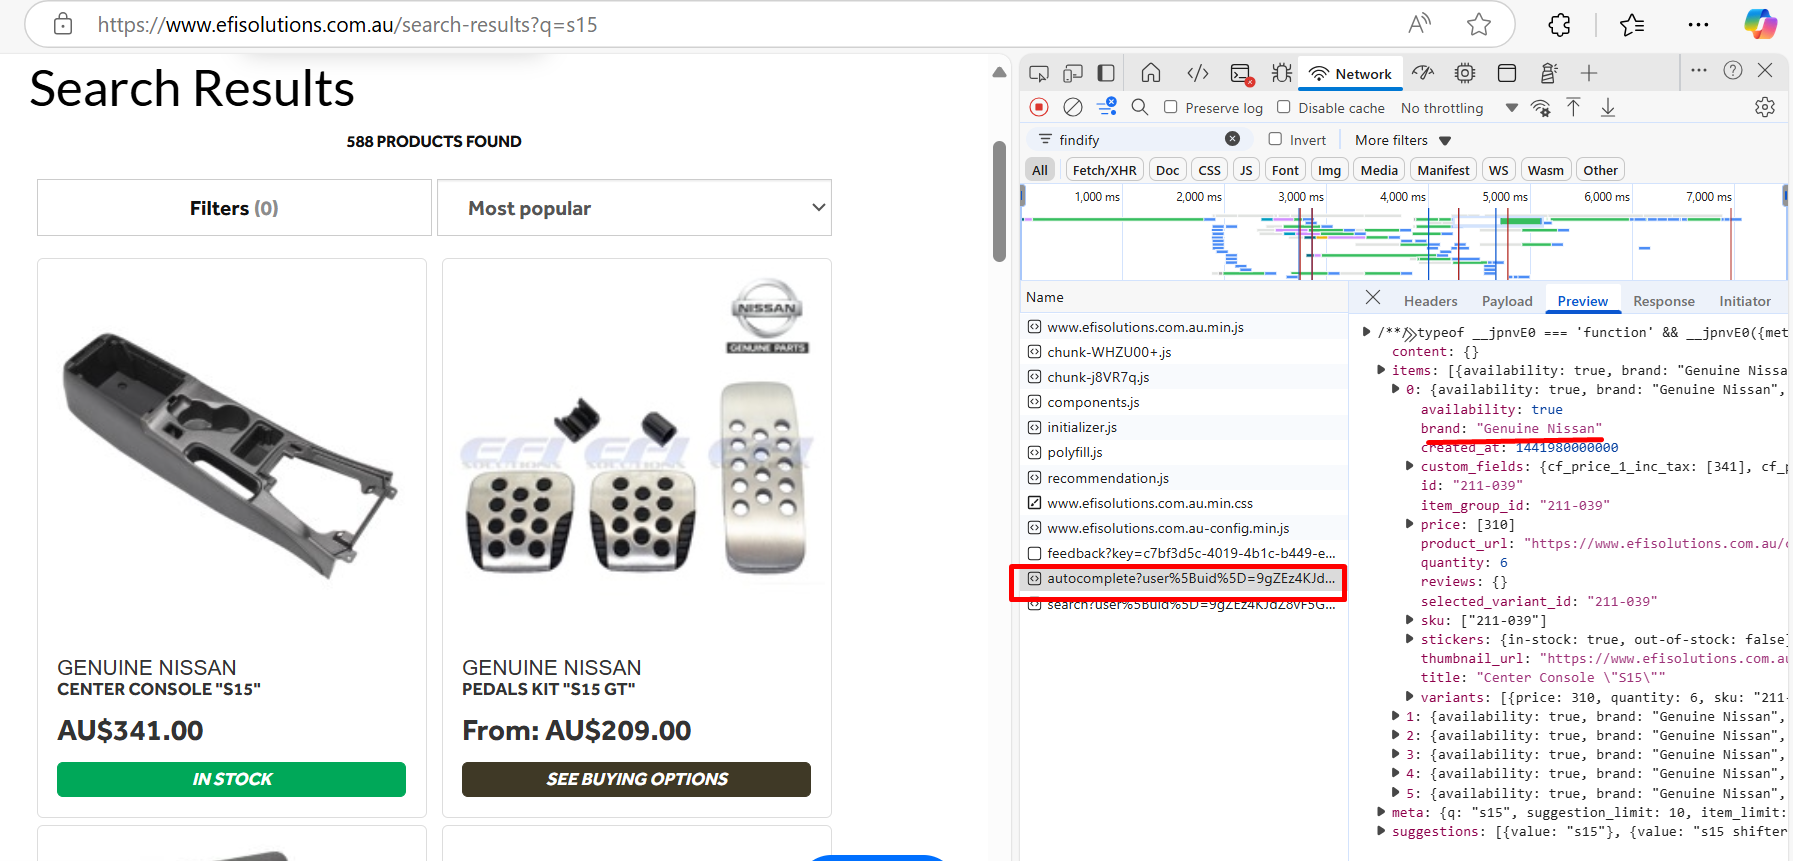Open the Application panel icon
Image resolution: width=1793 pixels, height=861 pixels.
pos(1507,73)
